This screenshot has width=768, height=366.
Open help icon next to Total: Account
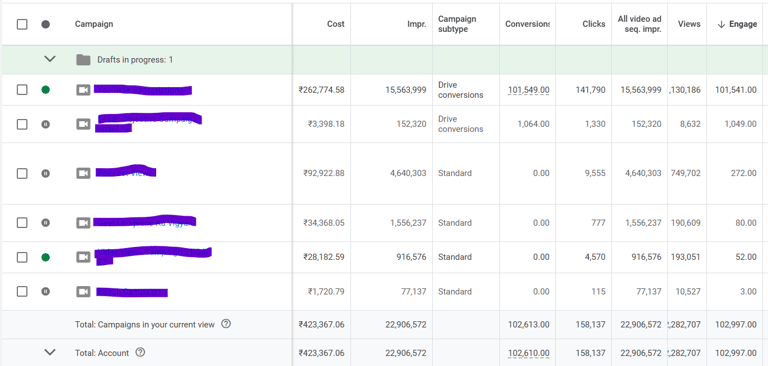point(140,352)
